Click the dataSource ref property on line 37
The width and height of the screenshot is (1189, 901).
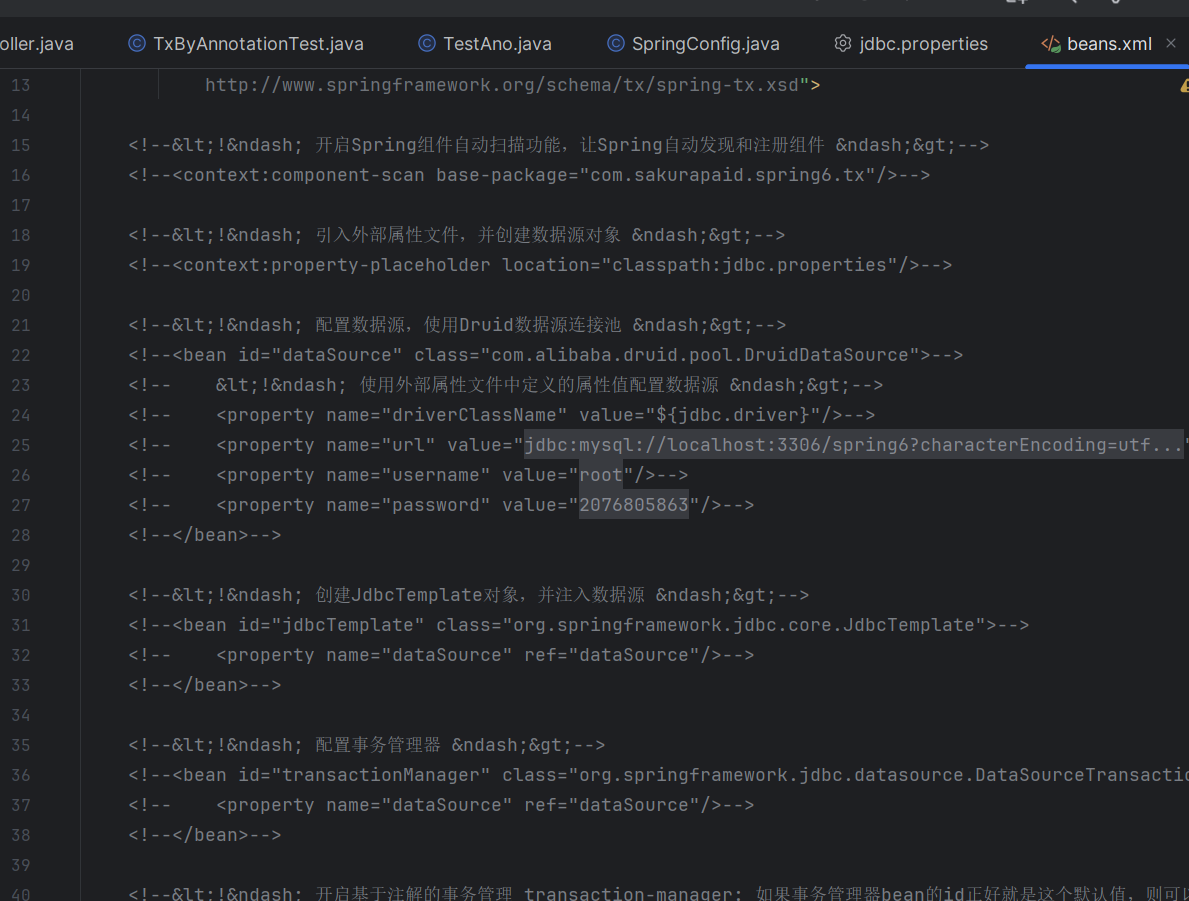pyautogui.click(x=441, y=805)
